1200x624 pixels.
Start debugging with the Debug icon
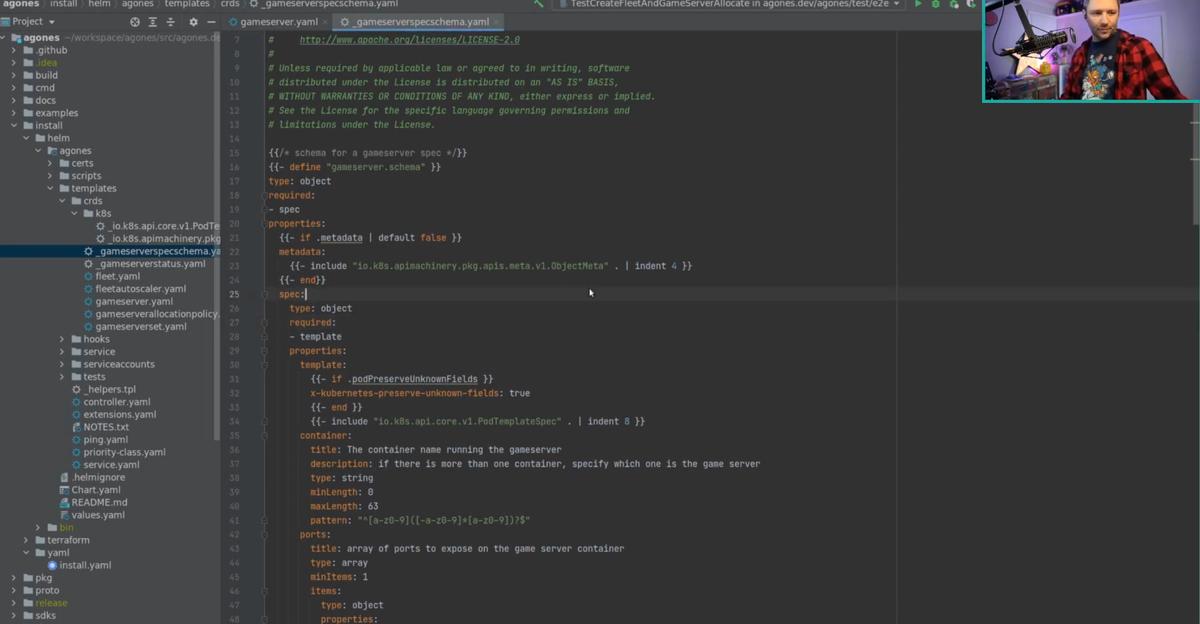tap(937, 4)
